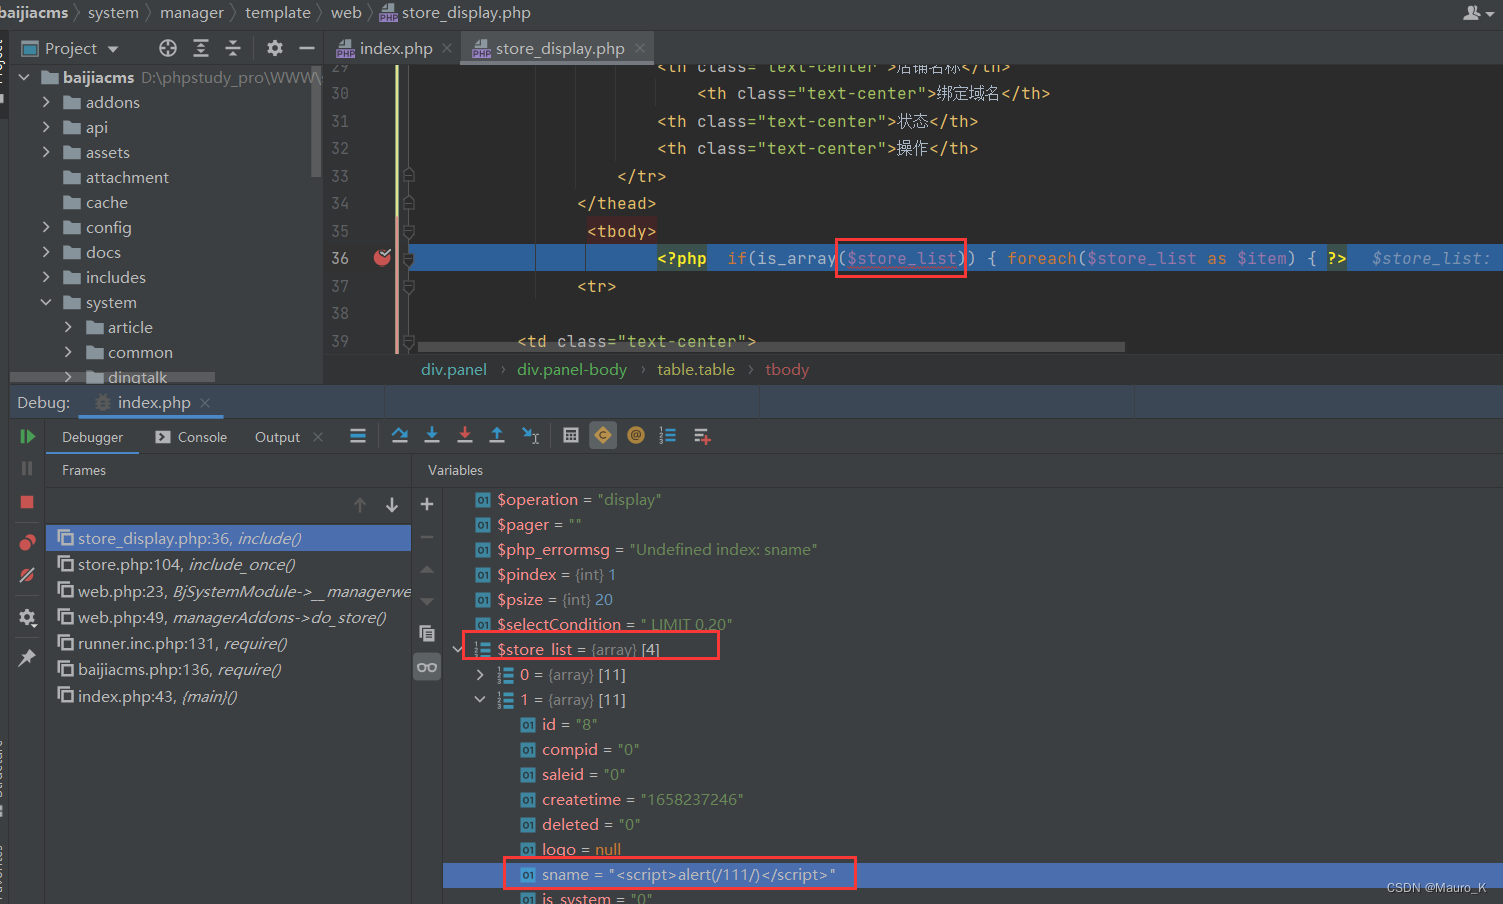Screen dimensions: 1503x904
Task: Collapse all folders in Project panel
Action: pyautogui.click(x=233, y=48)
